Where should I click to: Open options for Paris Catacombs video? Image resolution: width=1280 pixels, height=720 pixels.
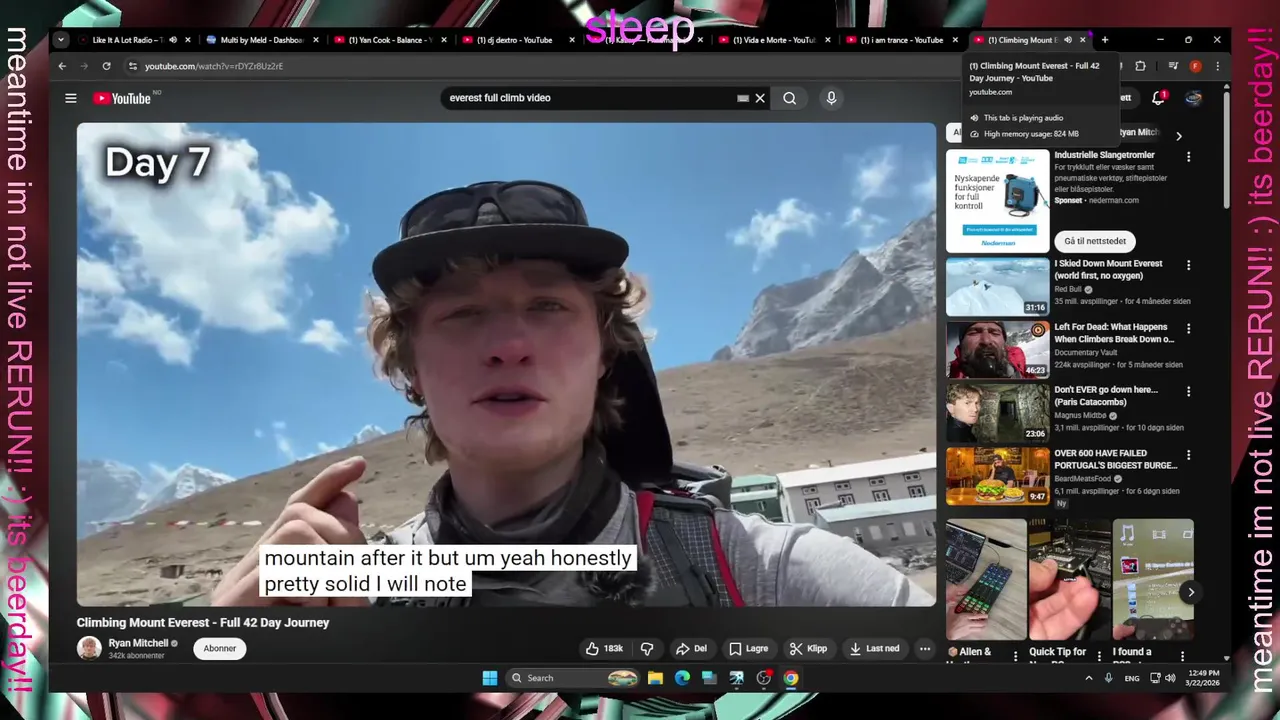(1188, 391)
